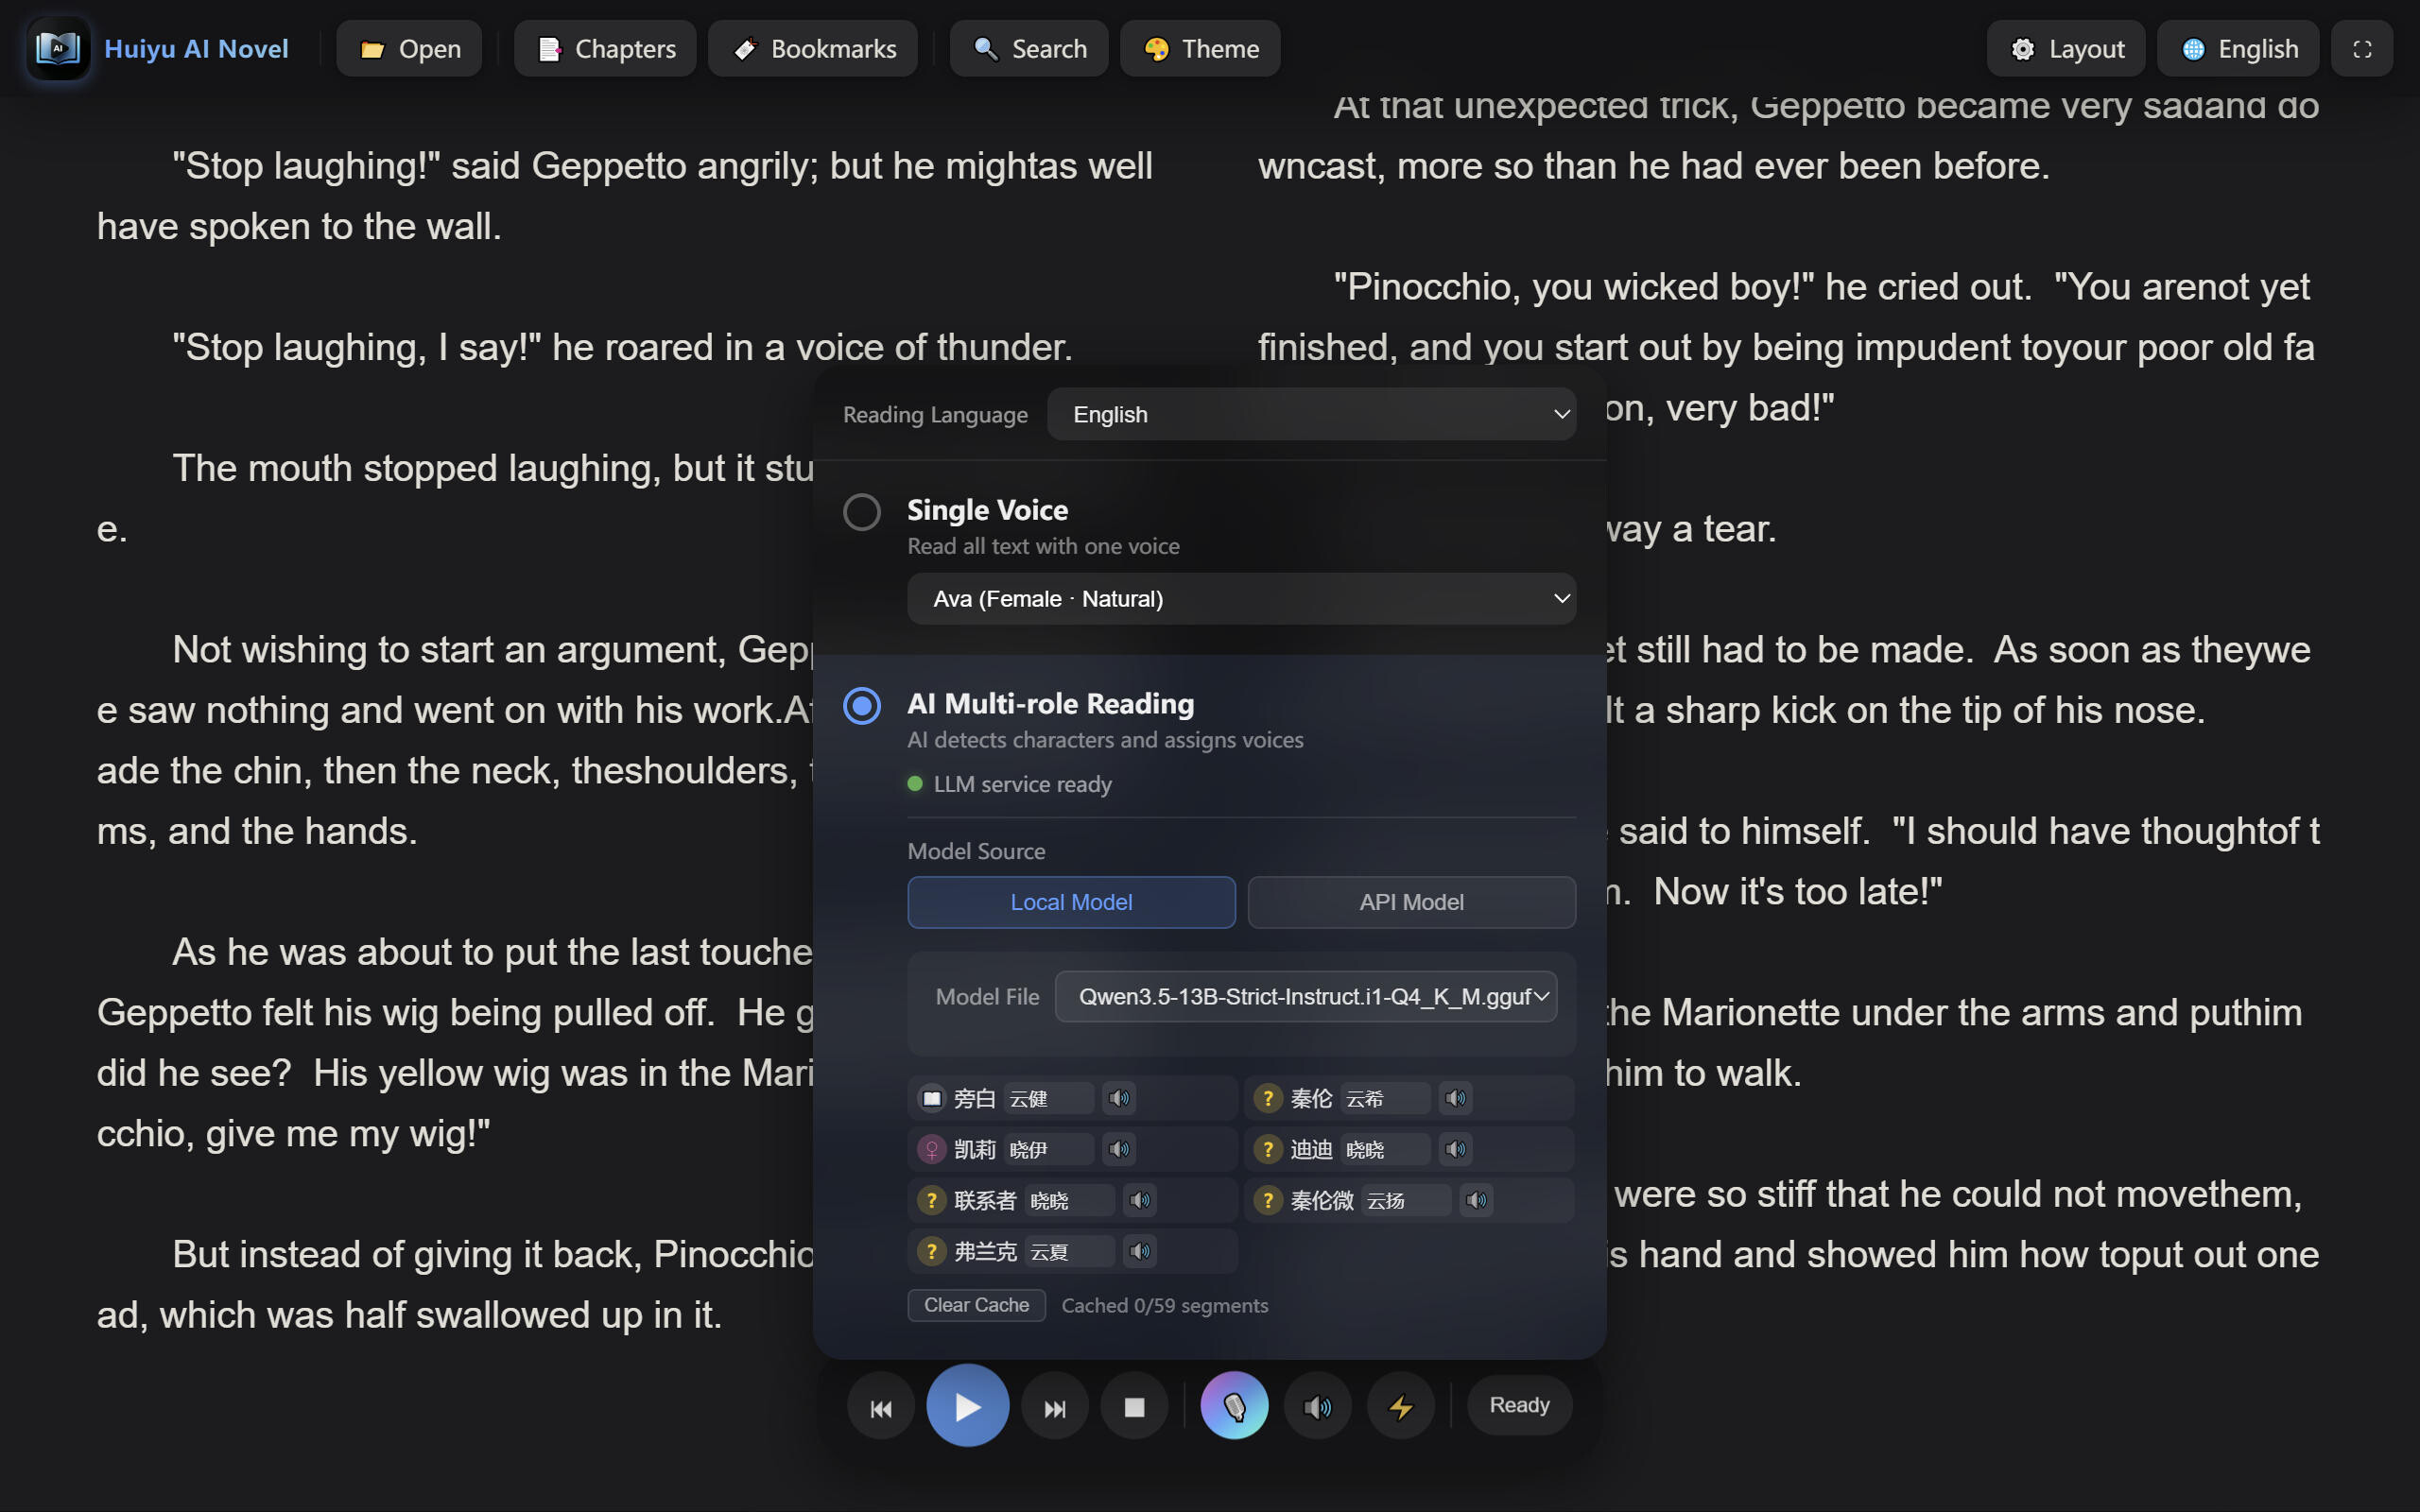The height and width of the screenshot is (1512, 2420).
Task: Start reading with the play button
Action: point(967,1406)
